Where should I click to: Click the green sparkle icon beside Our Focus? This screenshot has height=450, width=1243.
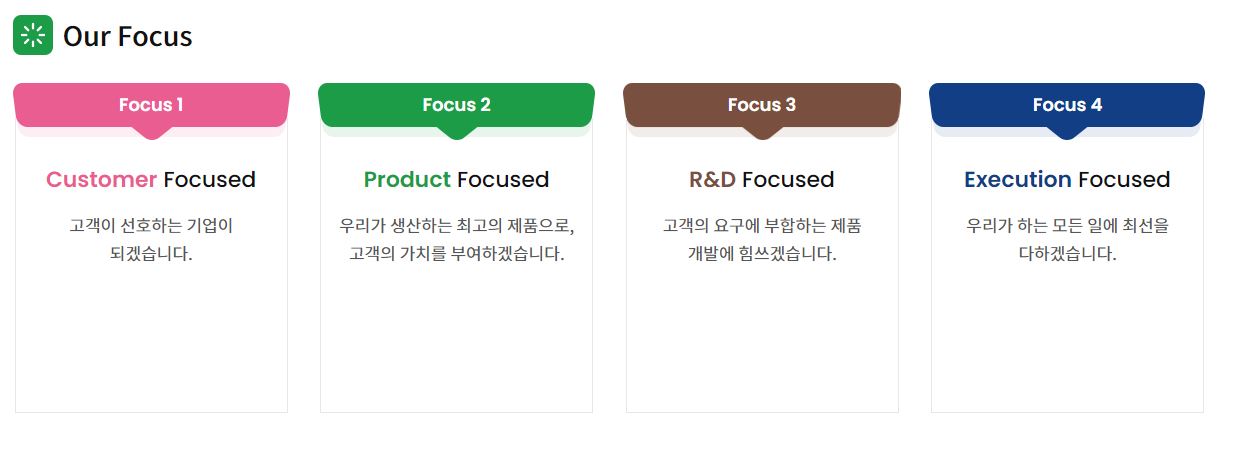33,36
